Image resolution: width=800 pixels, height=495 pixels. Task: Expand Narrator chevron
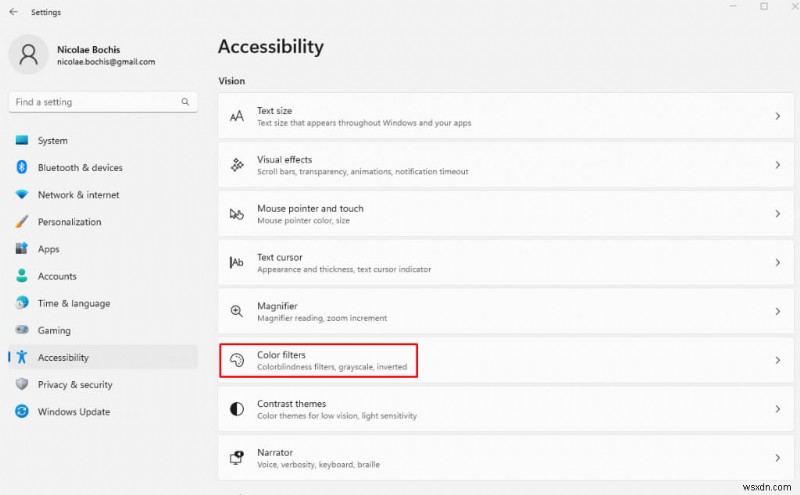pyautogui.click(x=778, y=458)
